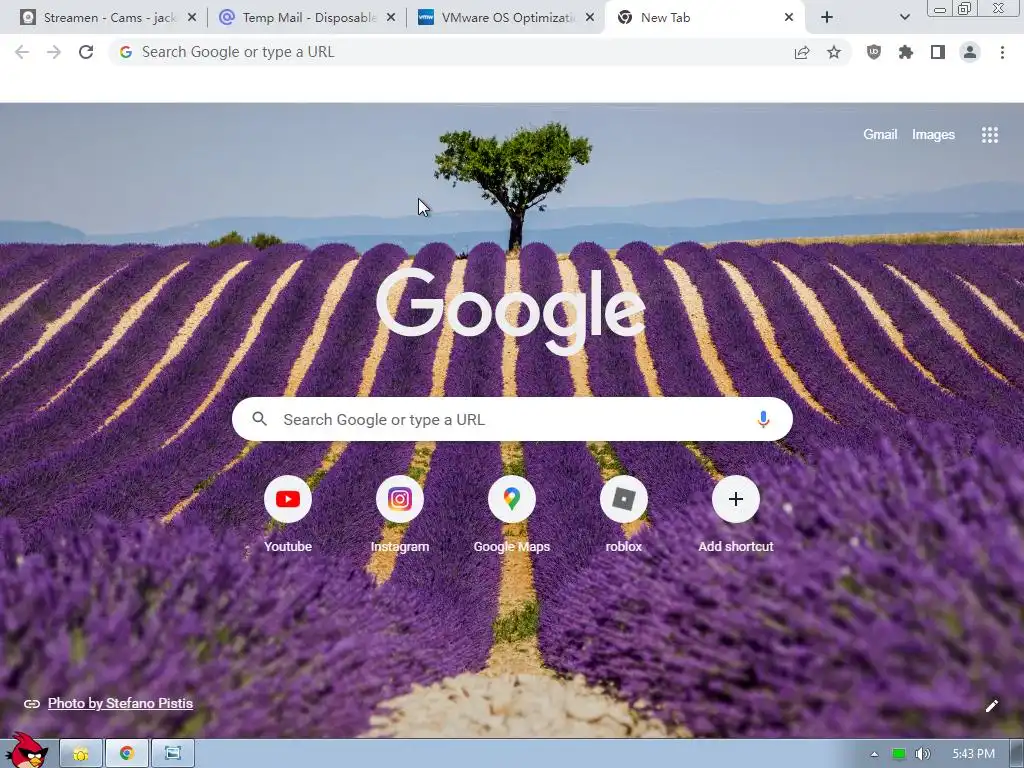This screenshot has width=1024, height=768.
Task: Reload the page with the refresh icon
Action: [86, 52]
